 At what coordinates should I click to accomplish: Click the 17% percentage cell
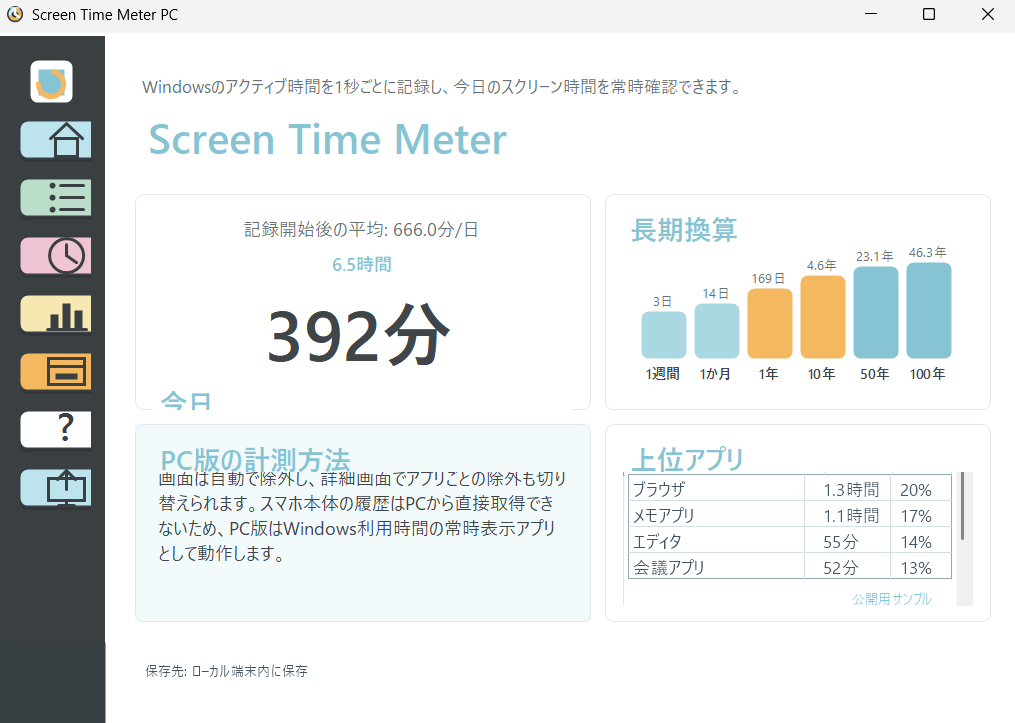point(920,515)
